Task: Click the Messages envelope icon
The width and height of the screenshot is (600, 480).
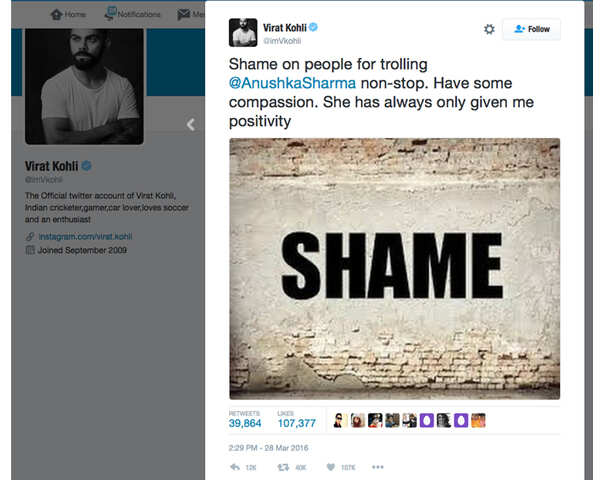Action: coord(184,14)
